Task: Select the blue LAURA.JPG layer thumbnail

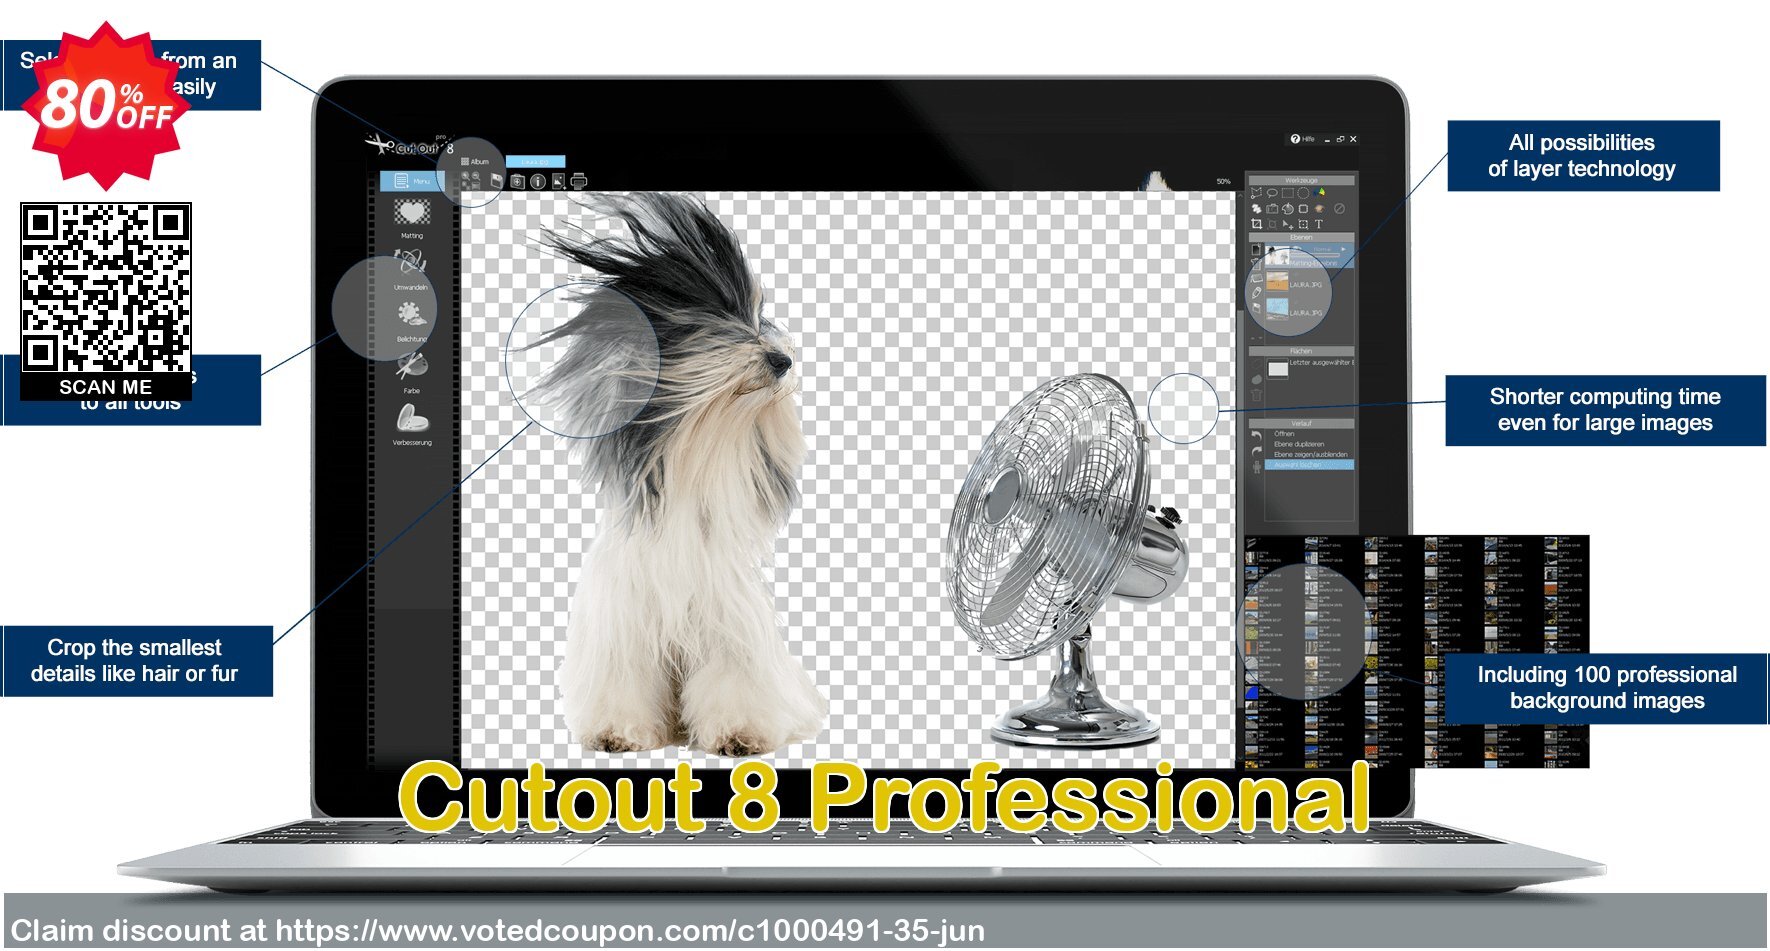Action: coord(1277,308)
